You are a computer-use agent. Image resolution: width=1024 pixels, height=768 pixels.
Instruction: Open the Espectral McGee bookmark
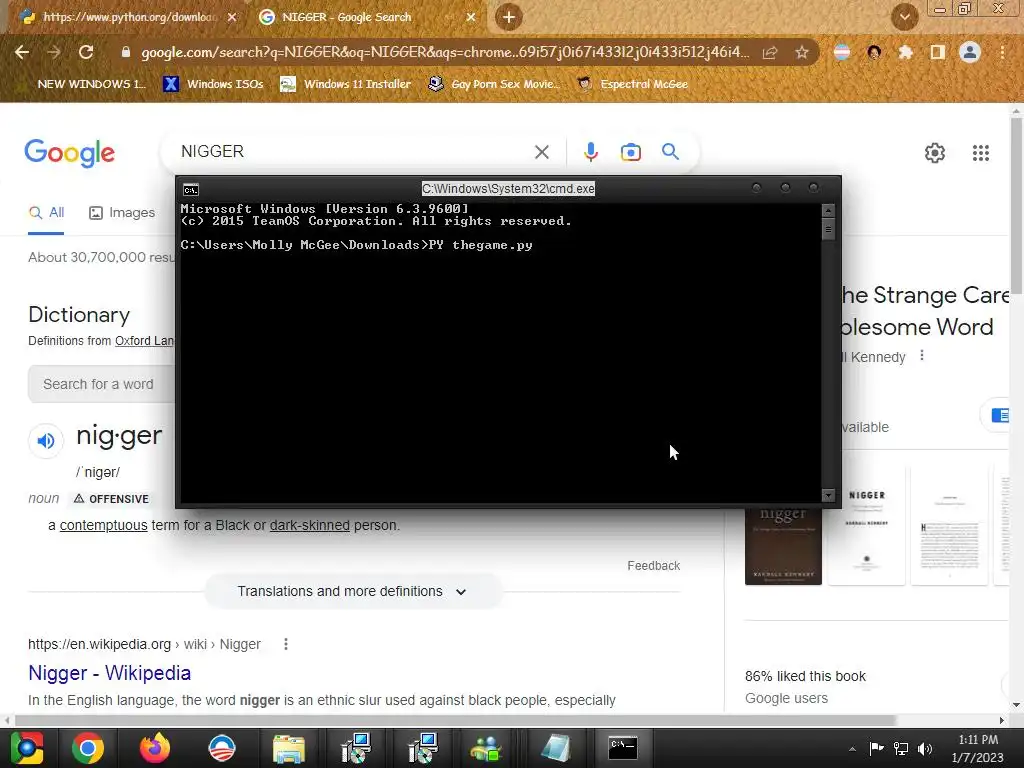(x=633, y=84)
